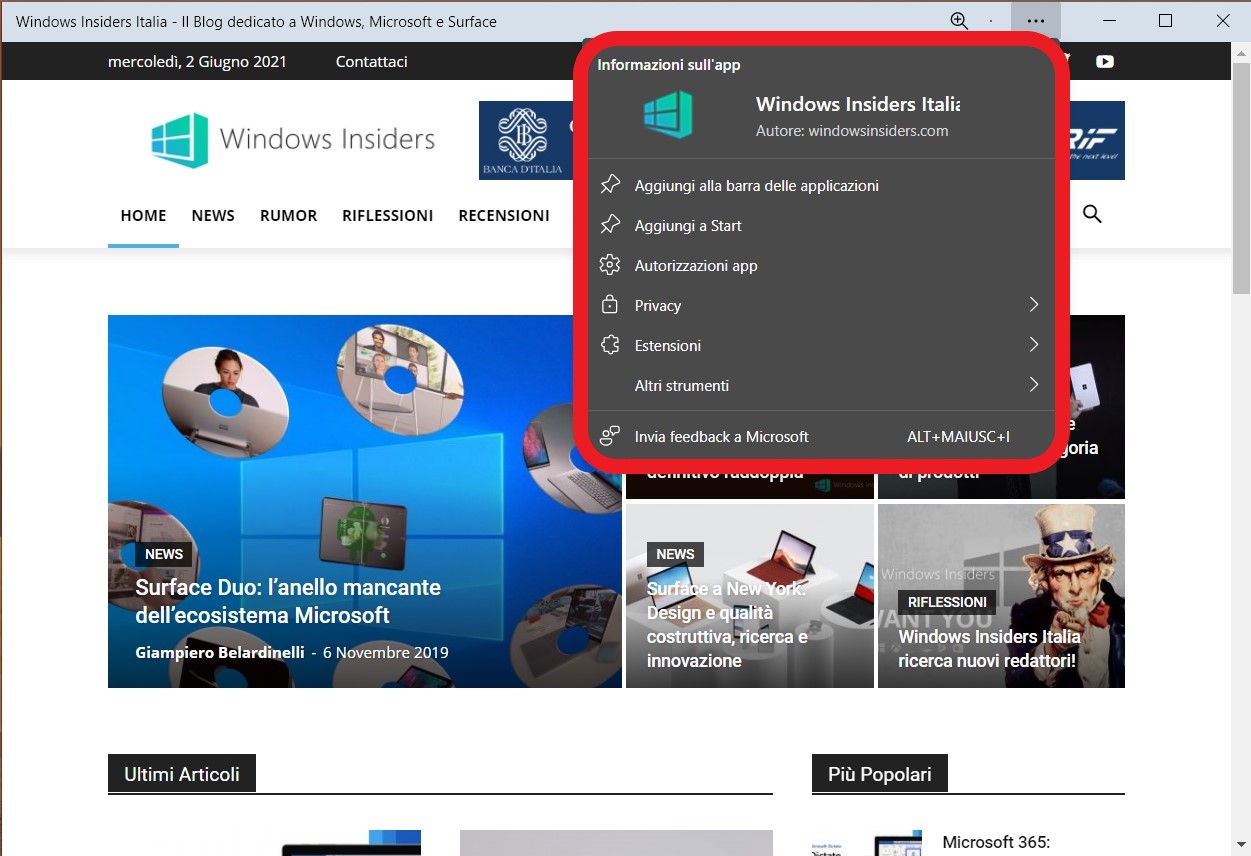Expand the Privacy submenu arrow
The height and width of the screenshot is (856, 1251).
coord(1034,304)
